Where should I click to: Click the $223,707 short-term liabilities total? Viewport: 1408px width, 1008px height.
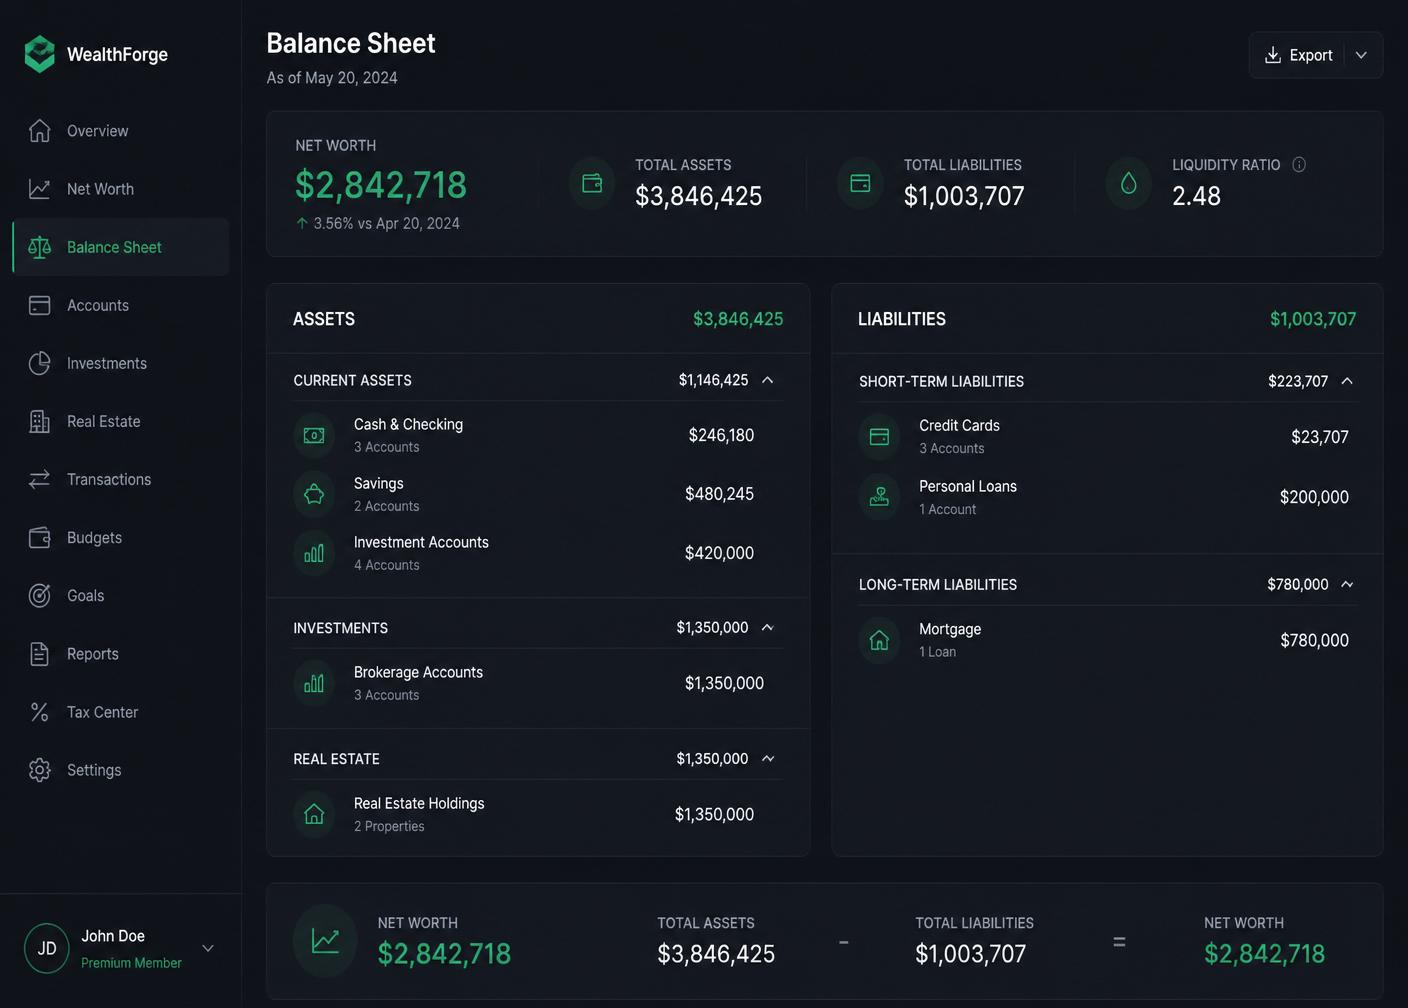click(1298, 381)
